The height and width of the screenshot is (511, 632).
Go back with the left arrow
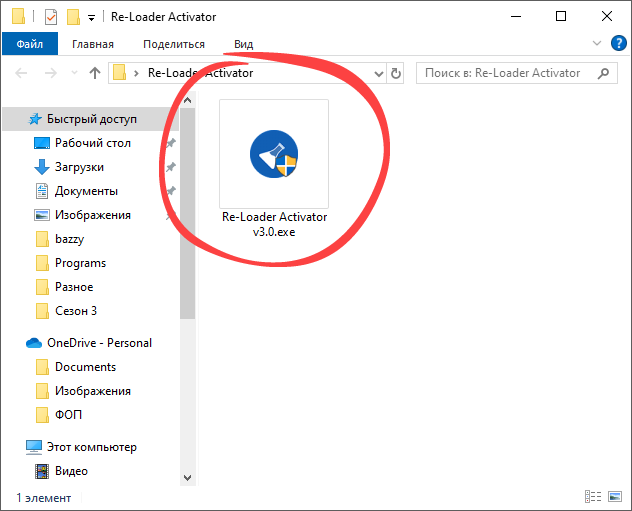[x=21, y=73]
